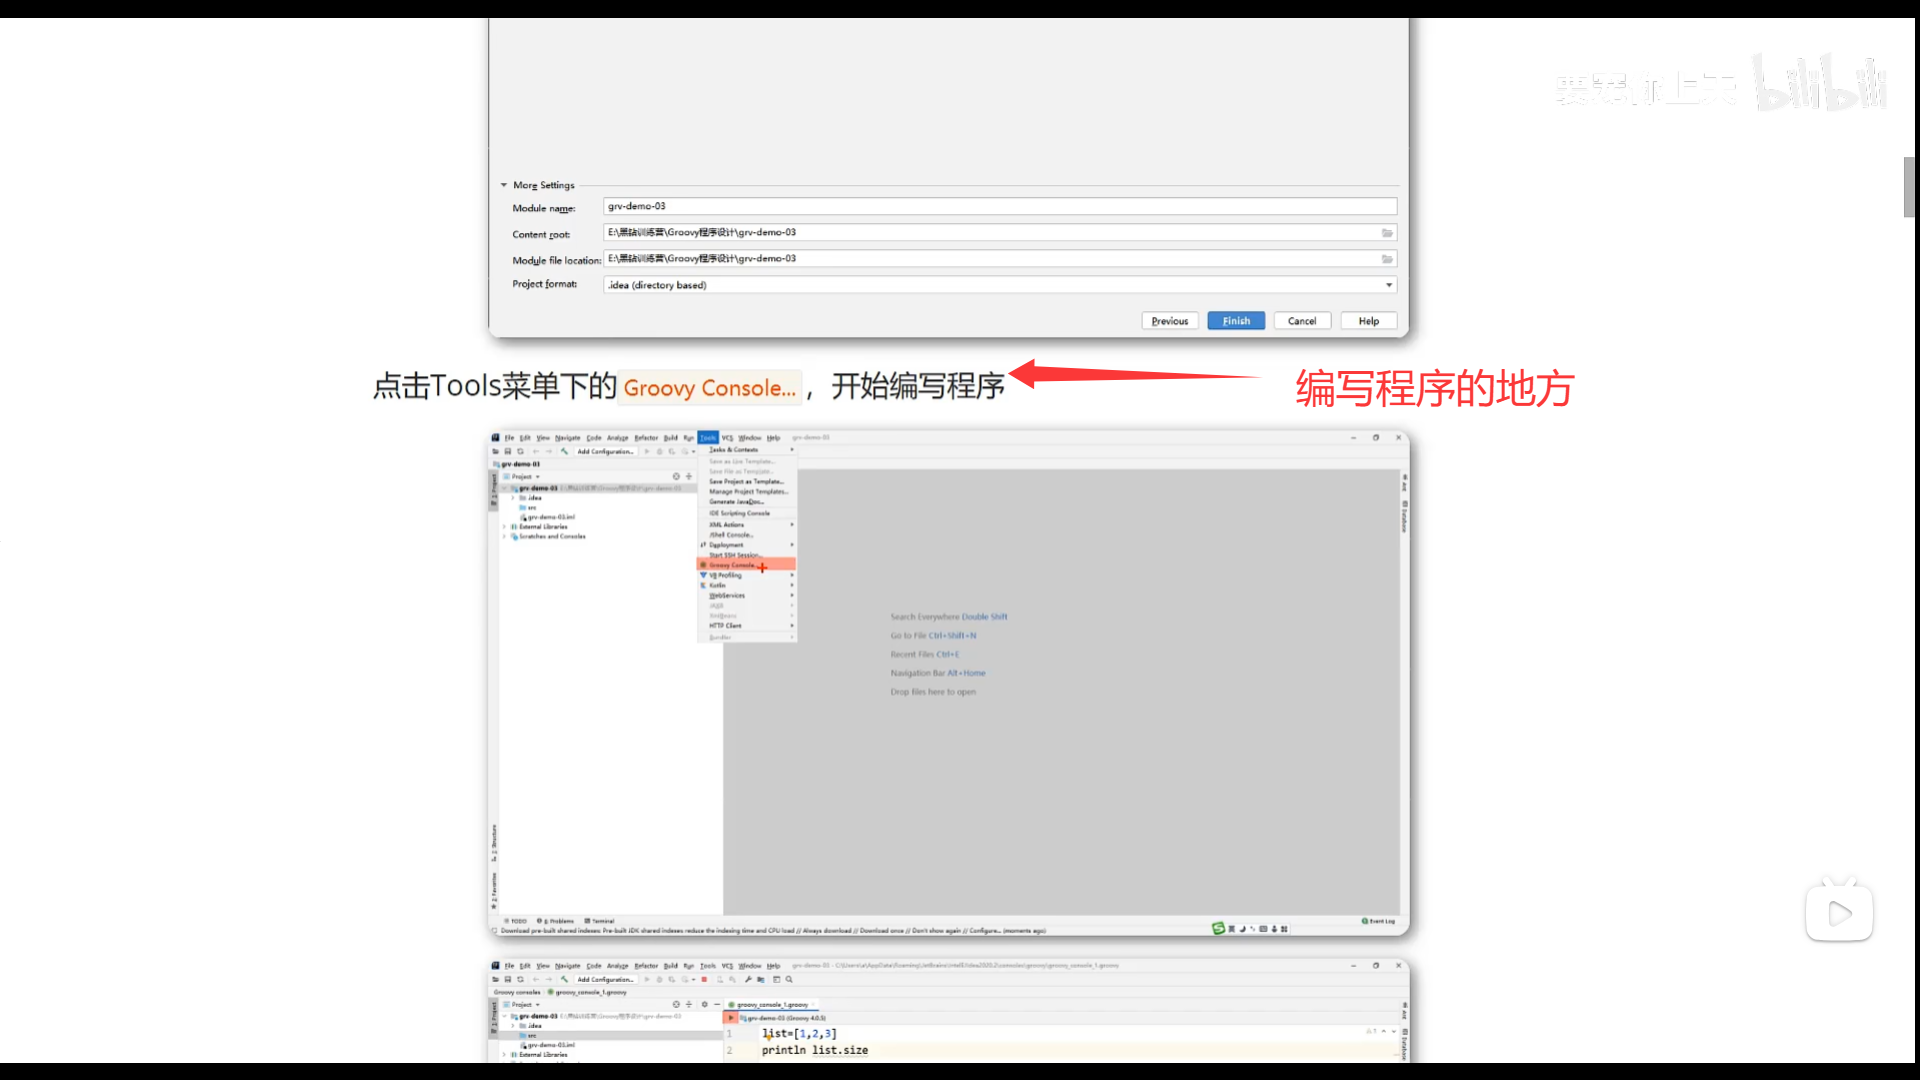Viewport: 1920px width, 1080px height.
Task: Click the magnifier Search Everywhere icon
Action: (789, 979)
